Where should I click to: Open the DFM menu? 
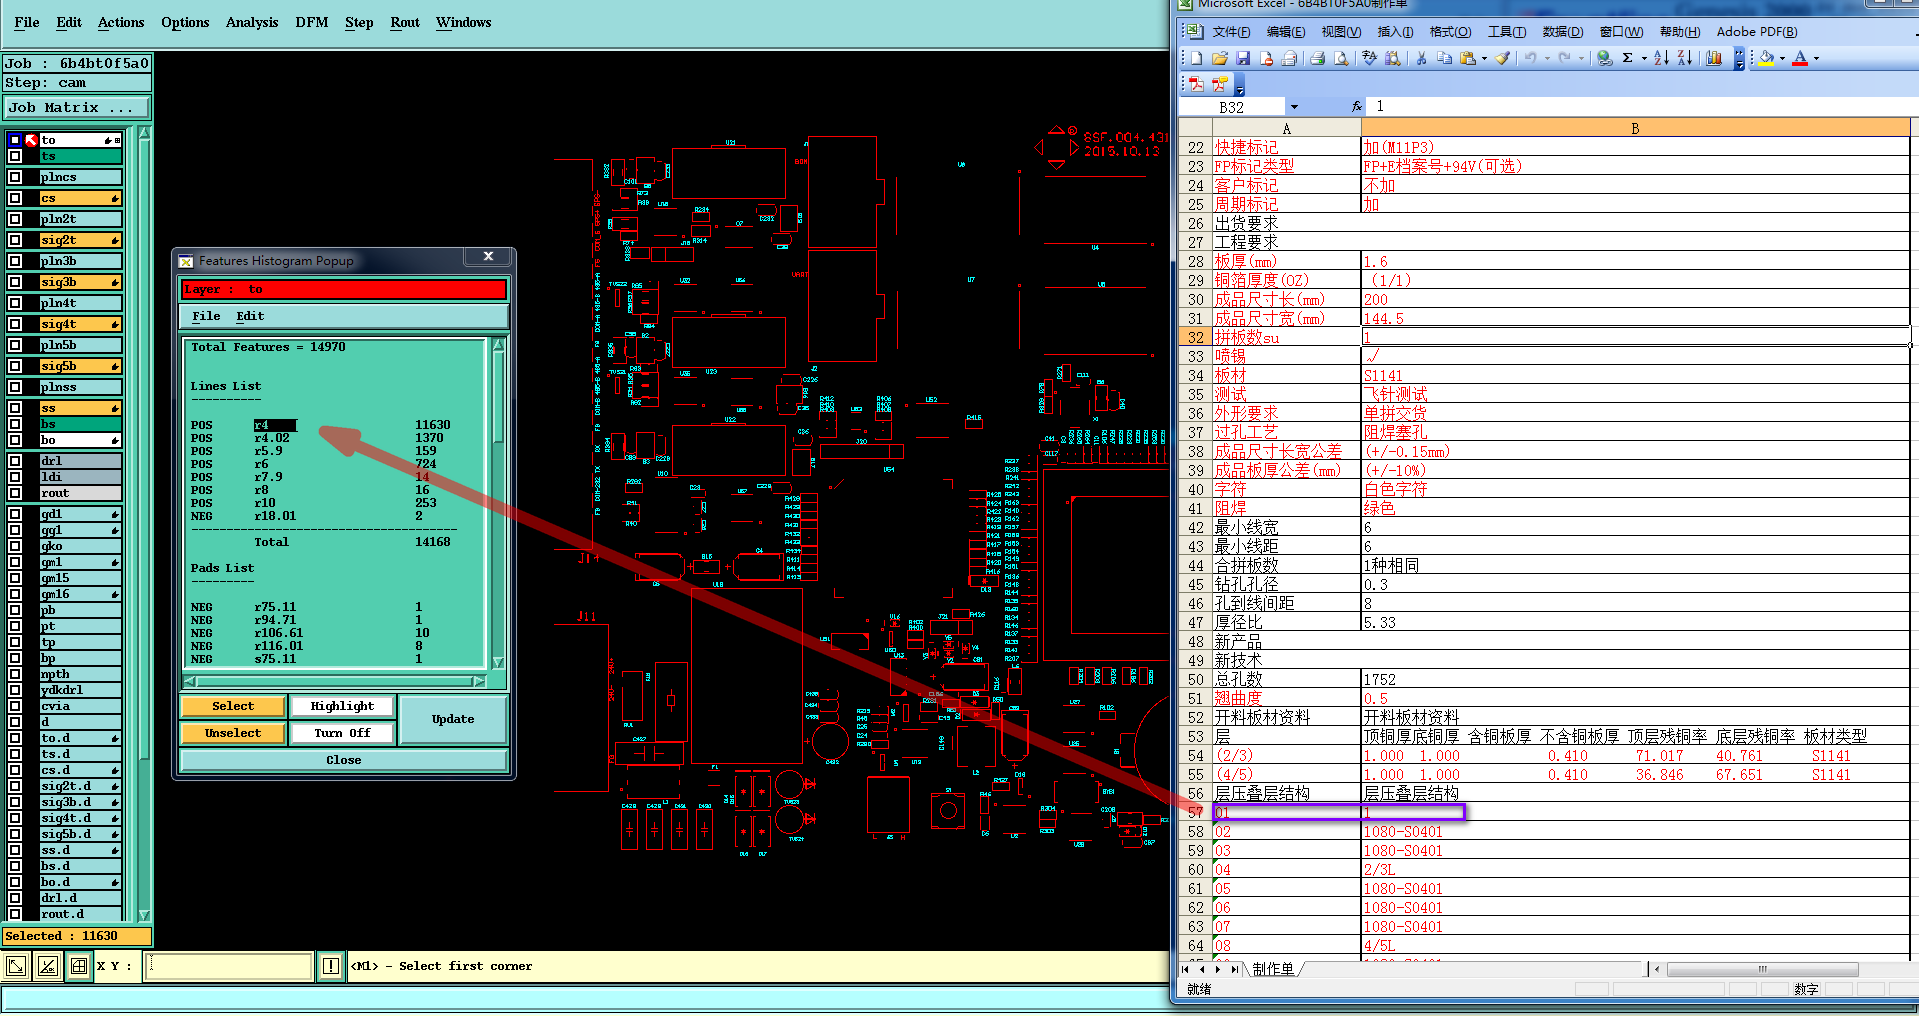[312, 22]
